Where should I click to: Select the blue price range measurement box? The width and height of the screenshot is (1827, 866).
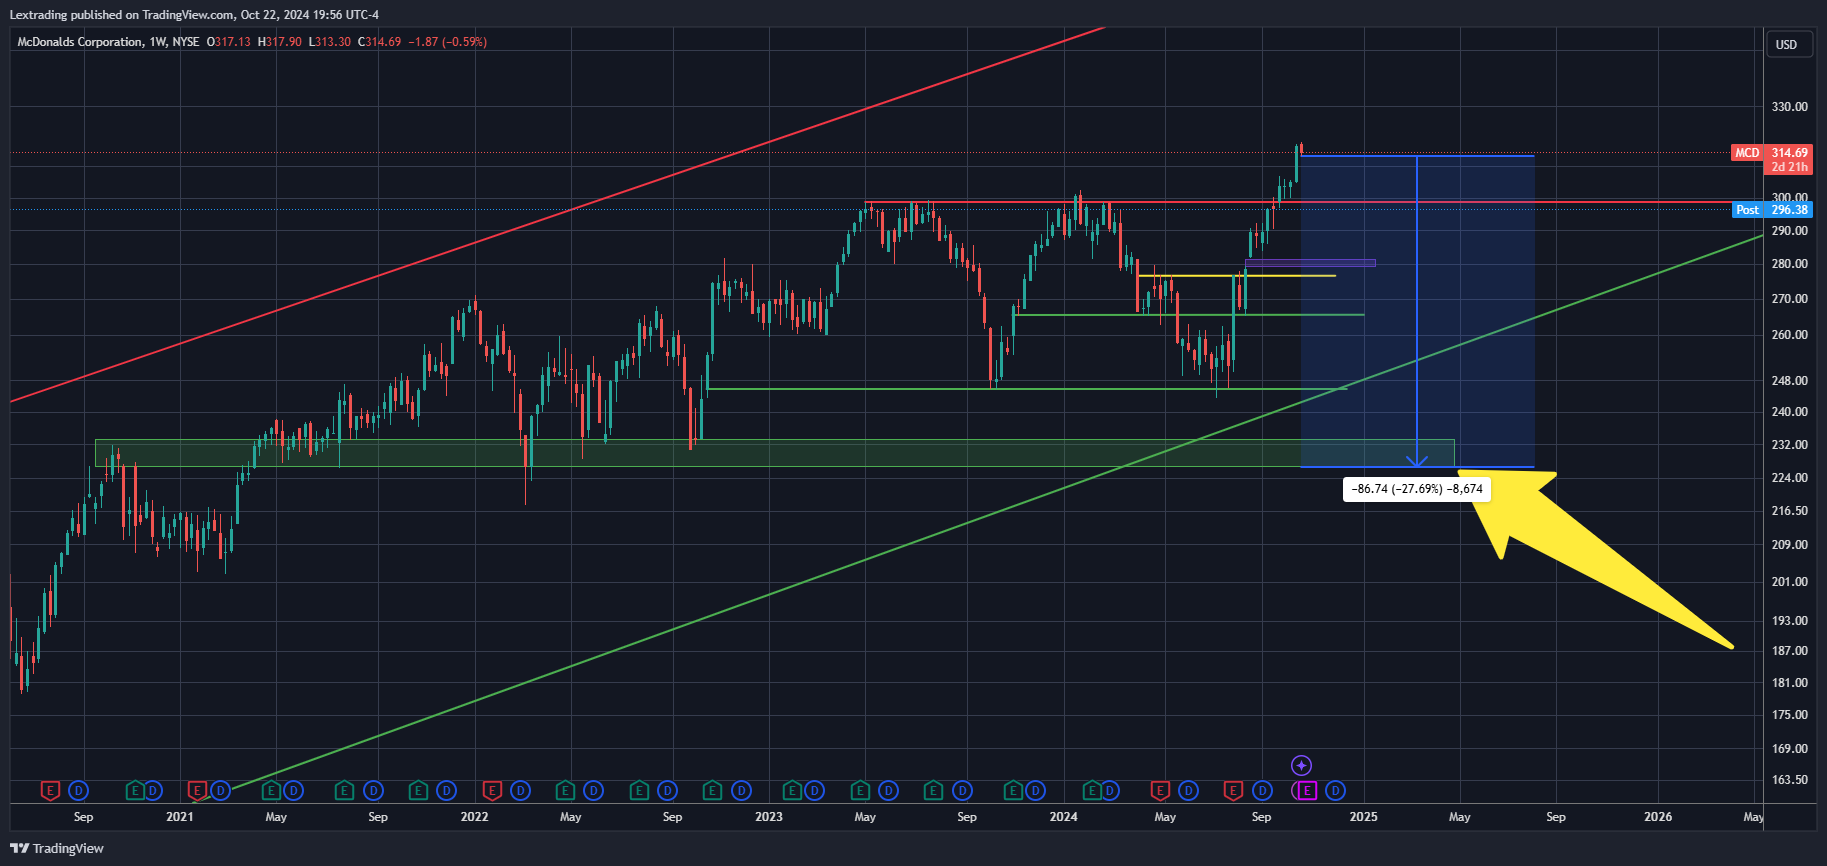[1417, 311]
